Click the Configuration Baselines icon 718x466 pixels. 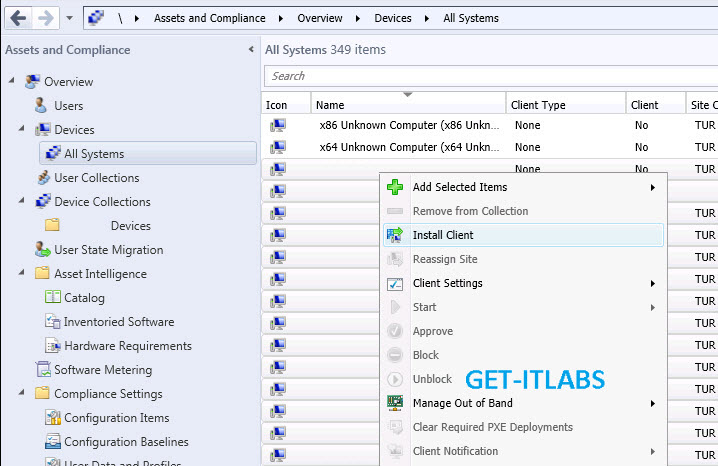point(52,442)
